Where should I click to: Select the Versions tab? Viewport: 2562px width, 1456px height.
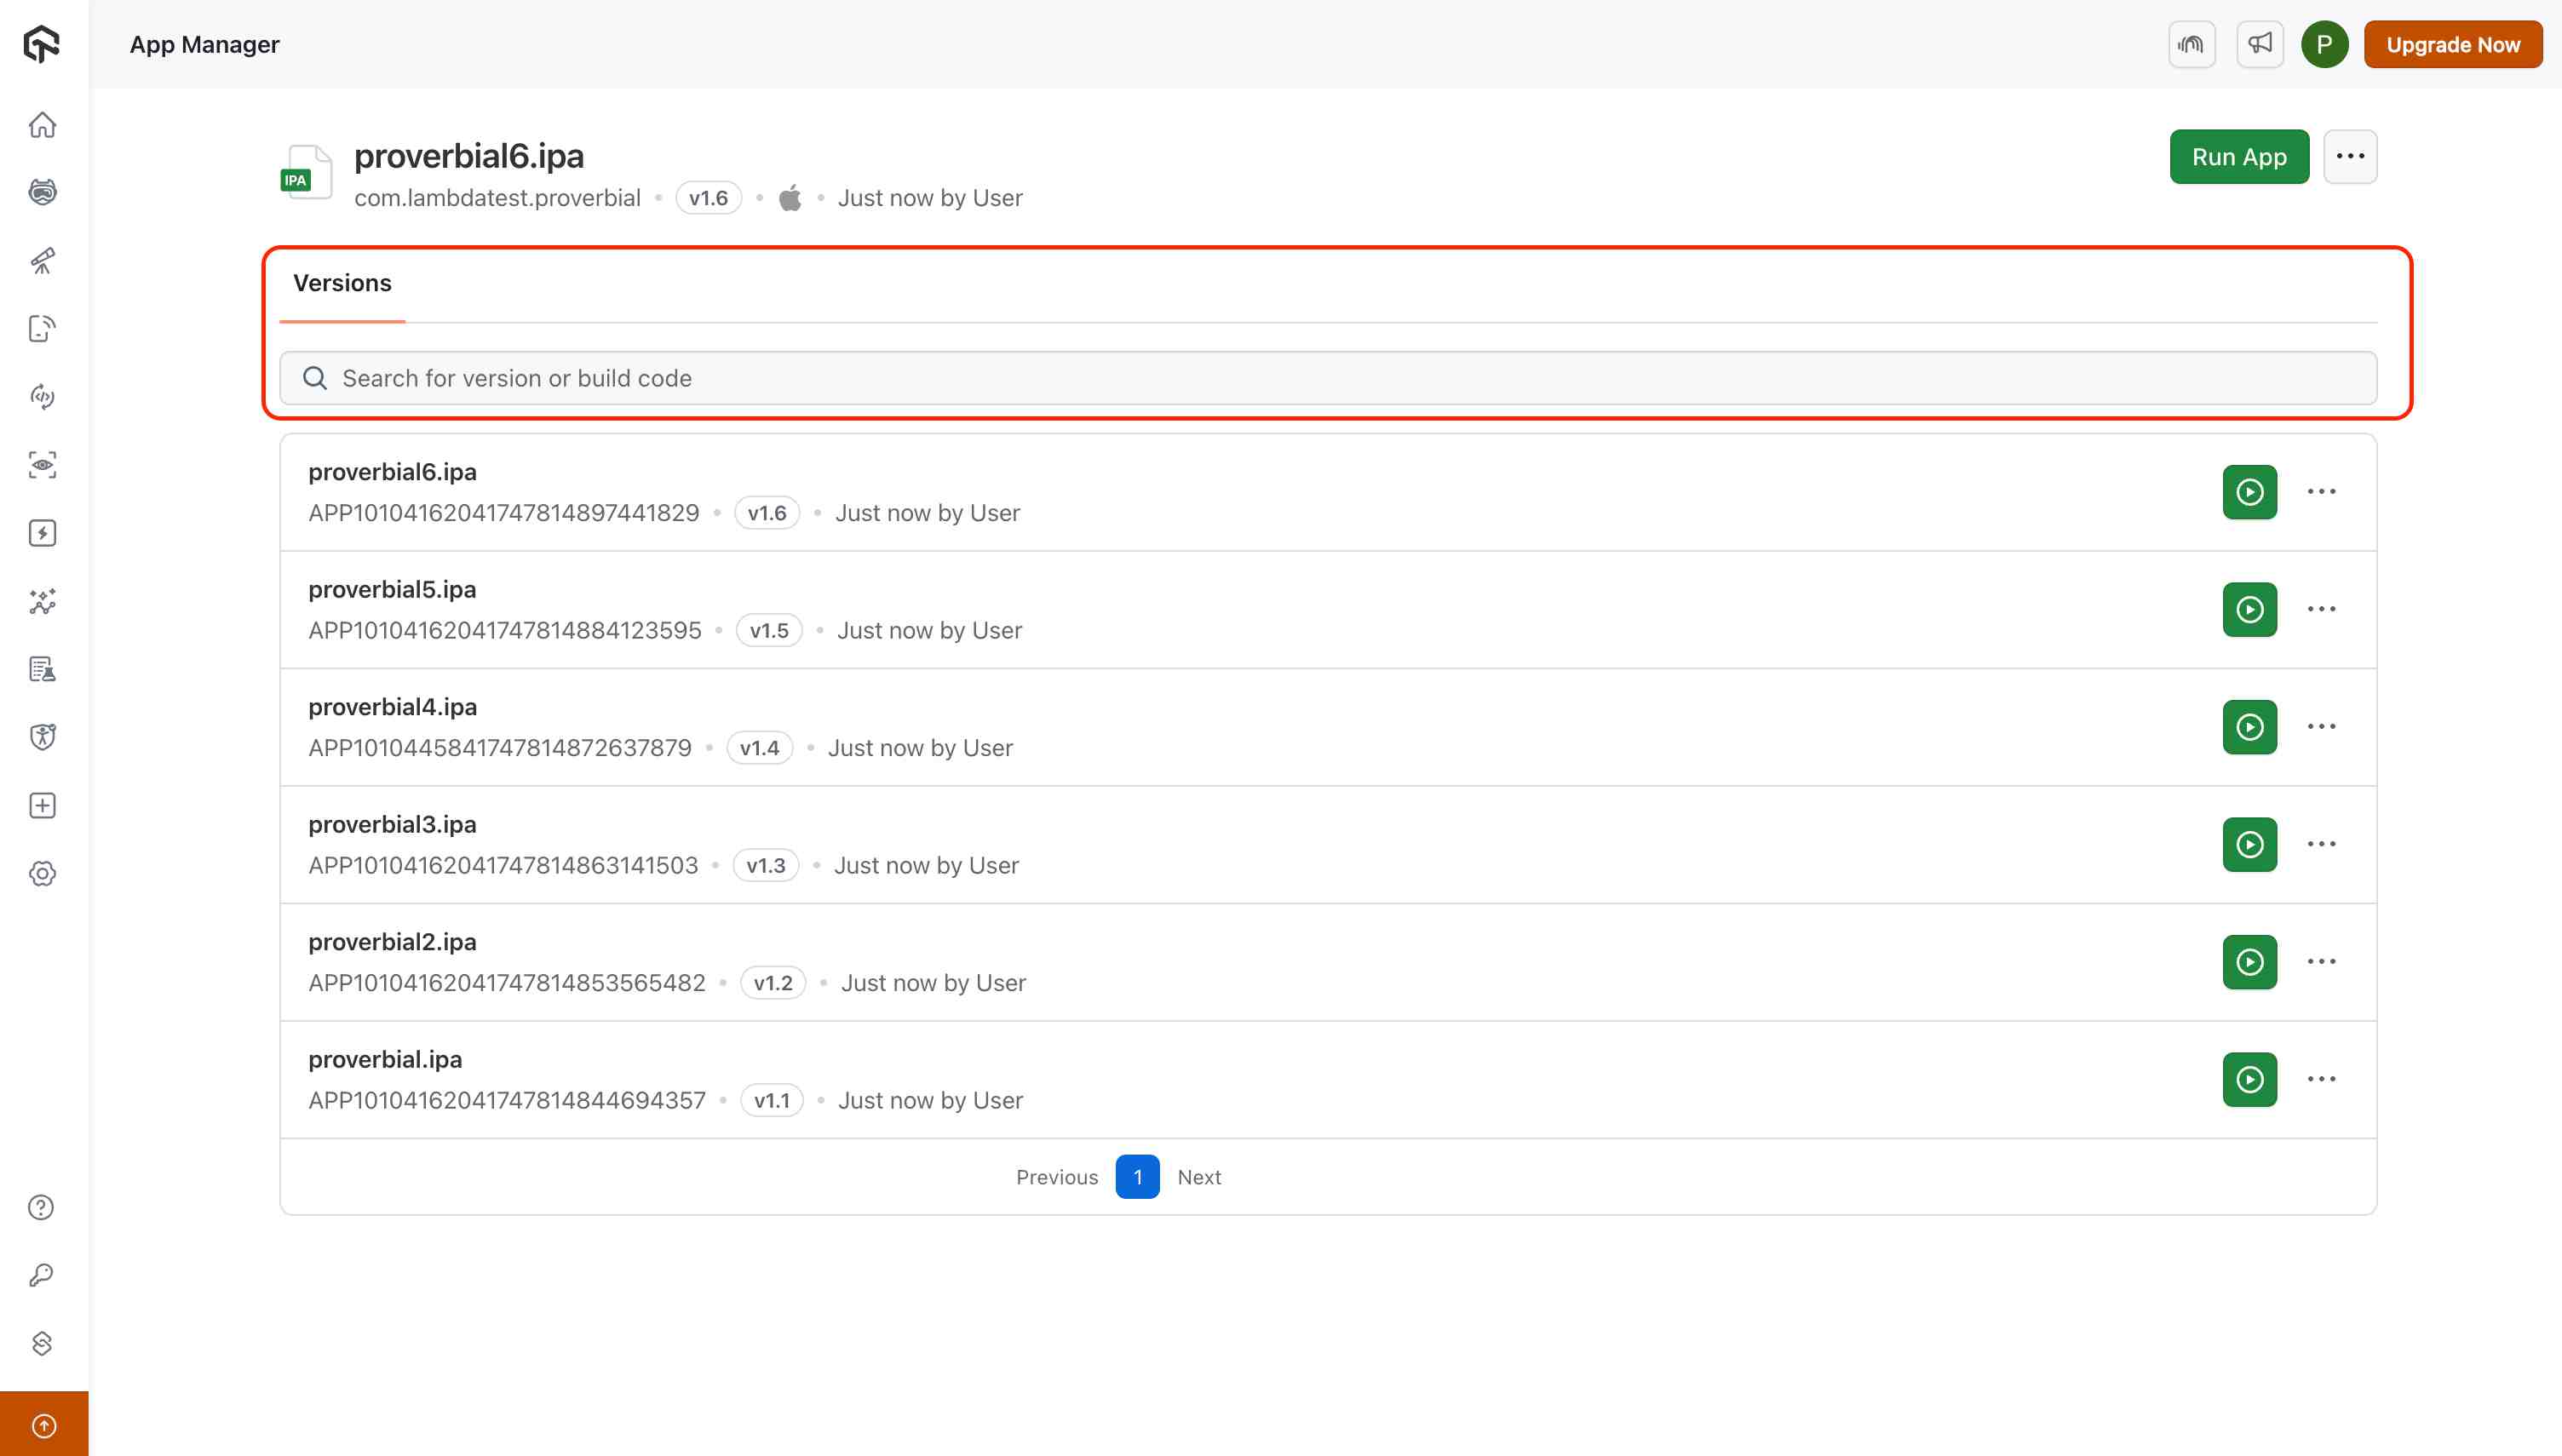(x=342, y=283)
